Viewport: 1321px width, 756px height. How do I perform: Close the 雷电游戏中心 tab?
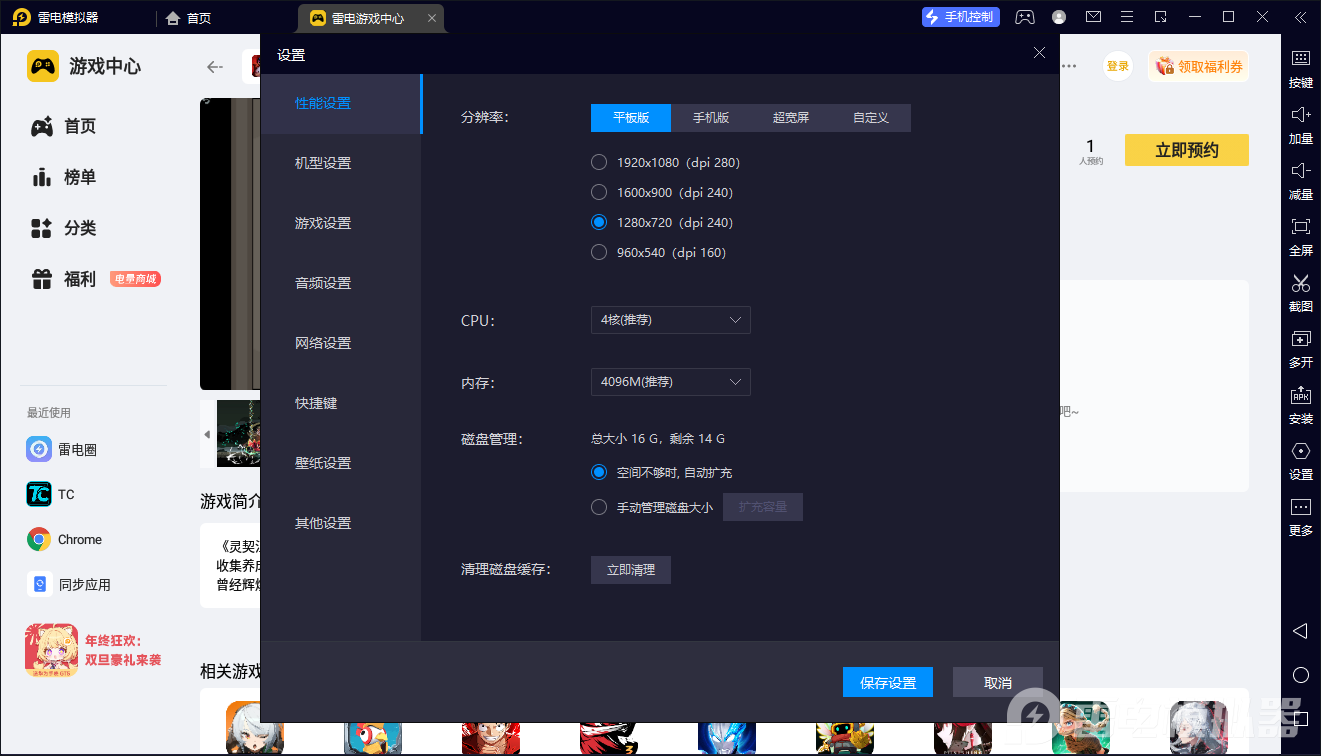tap(431, 18)
